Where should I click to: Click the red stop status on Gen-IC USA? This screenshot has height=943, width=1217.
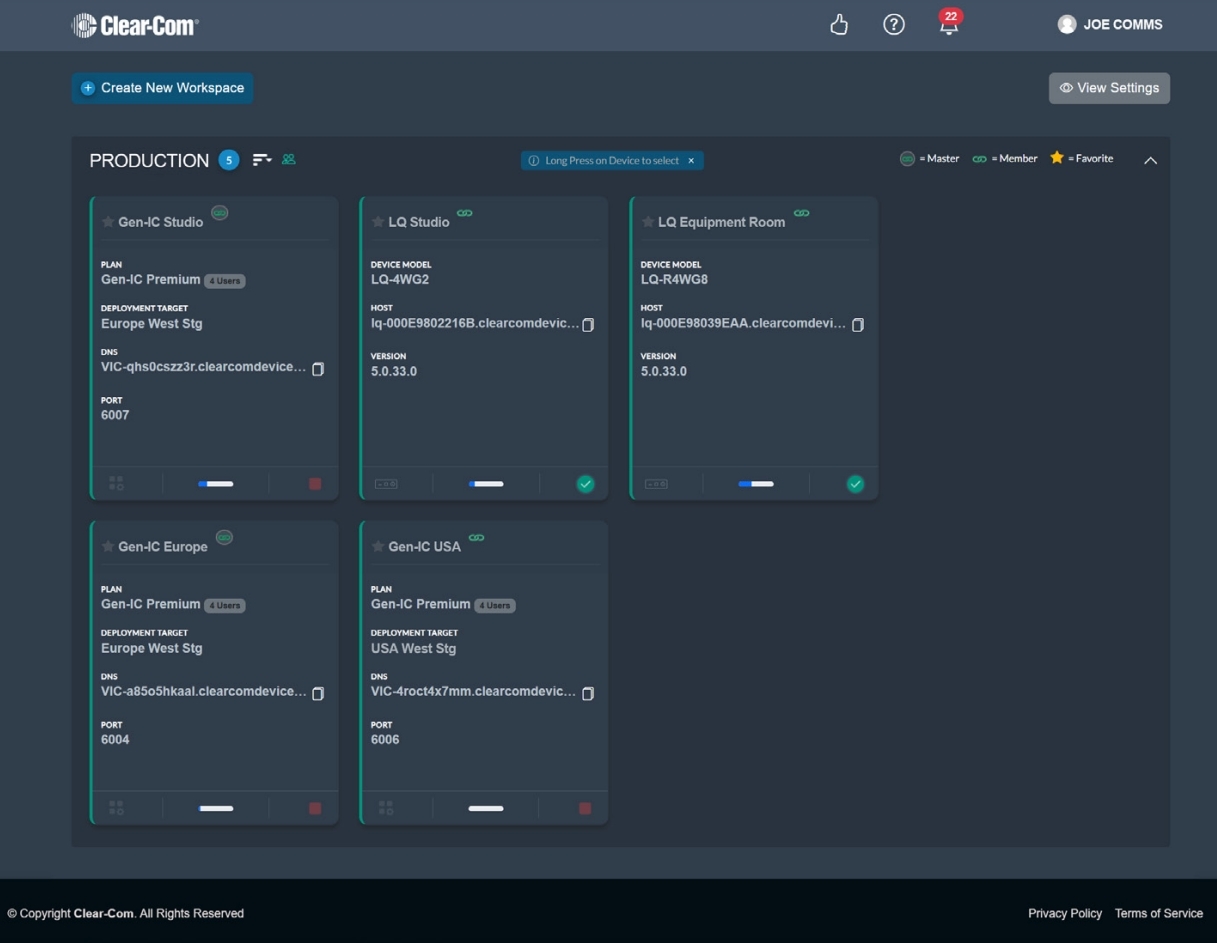tap(585, 808)
